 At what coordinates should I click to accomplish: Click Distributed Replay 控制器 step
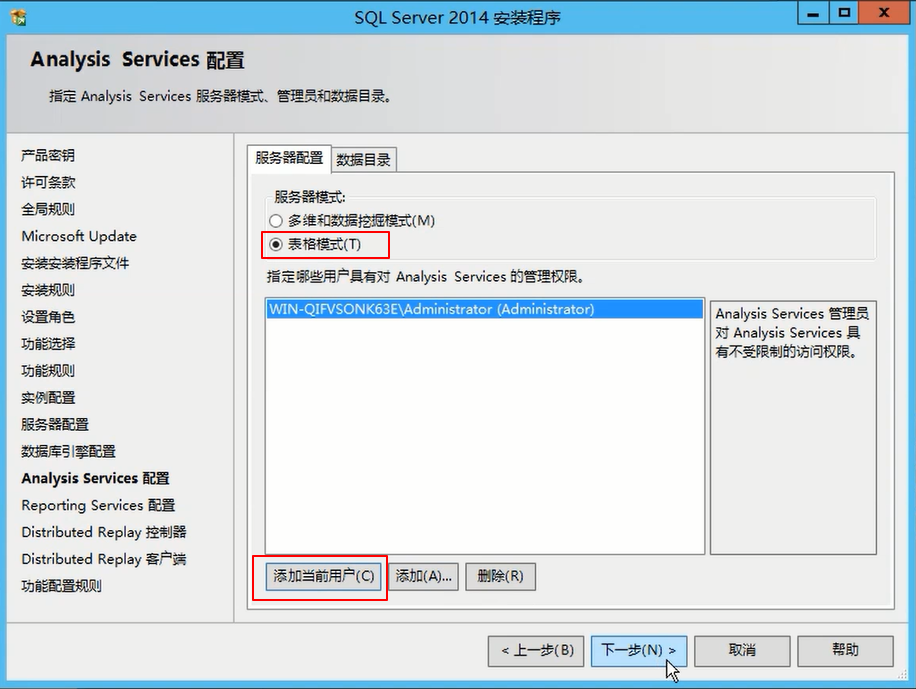[x=103, y=532]
